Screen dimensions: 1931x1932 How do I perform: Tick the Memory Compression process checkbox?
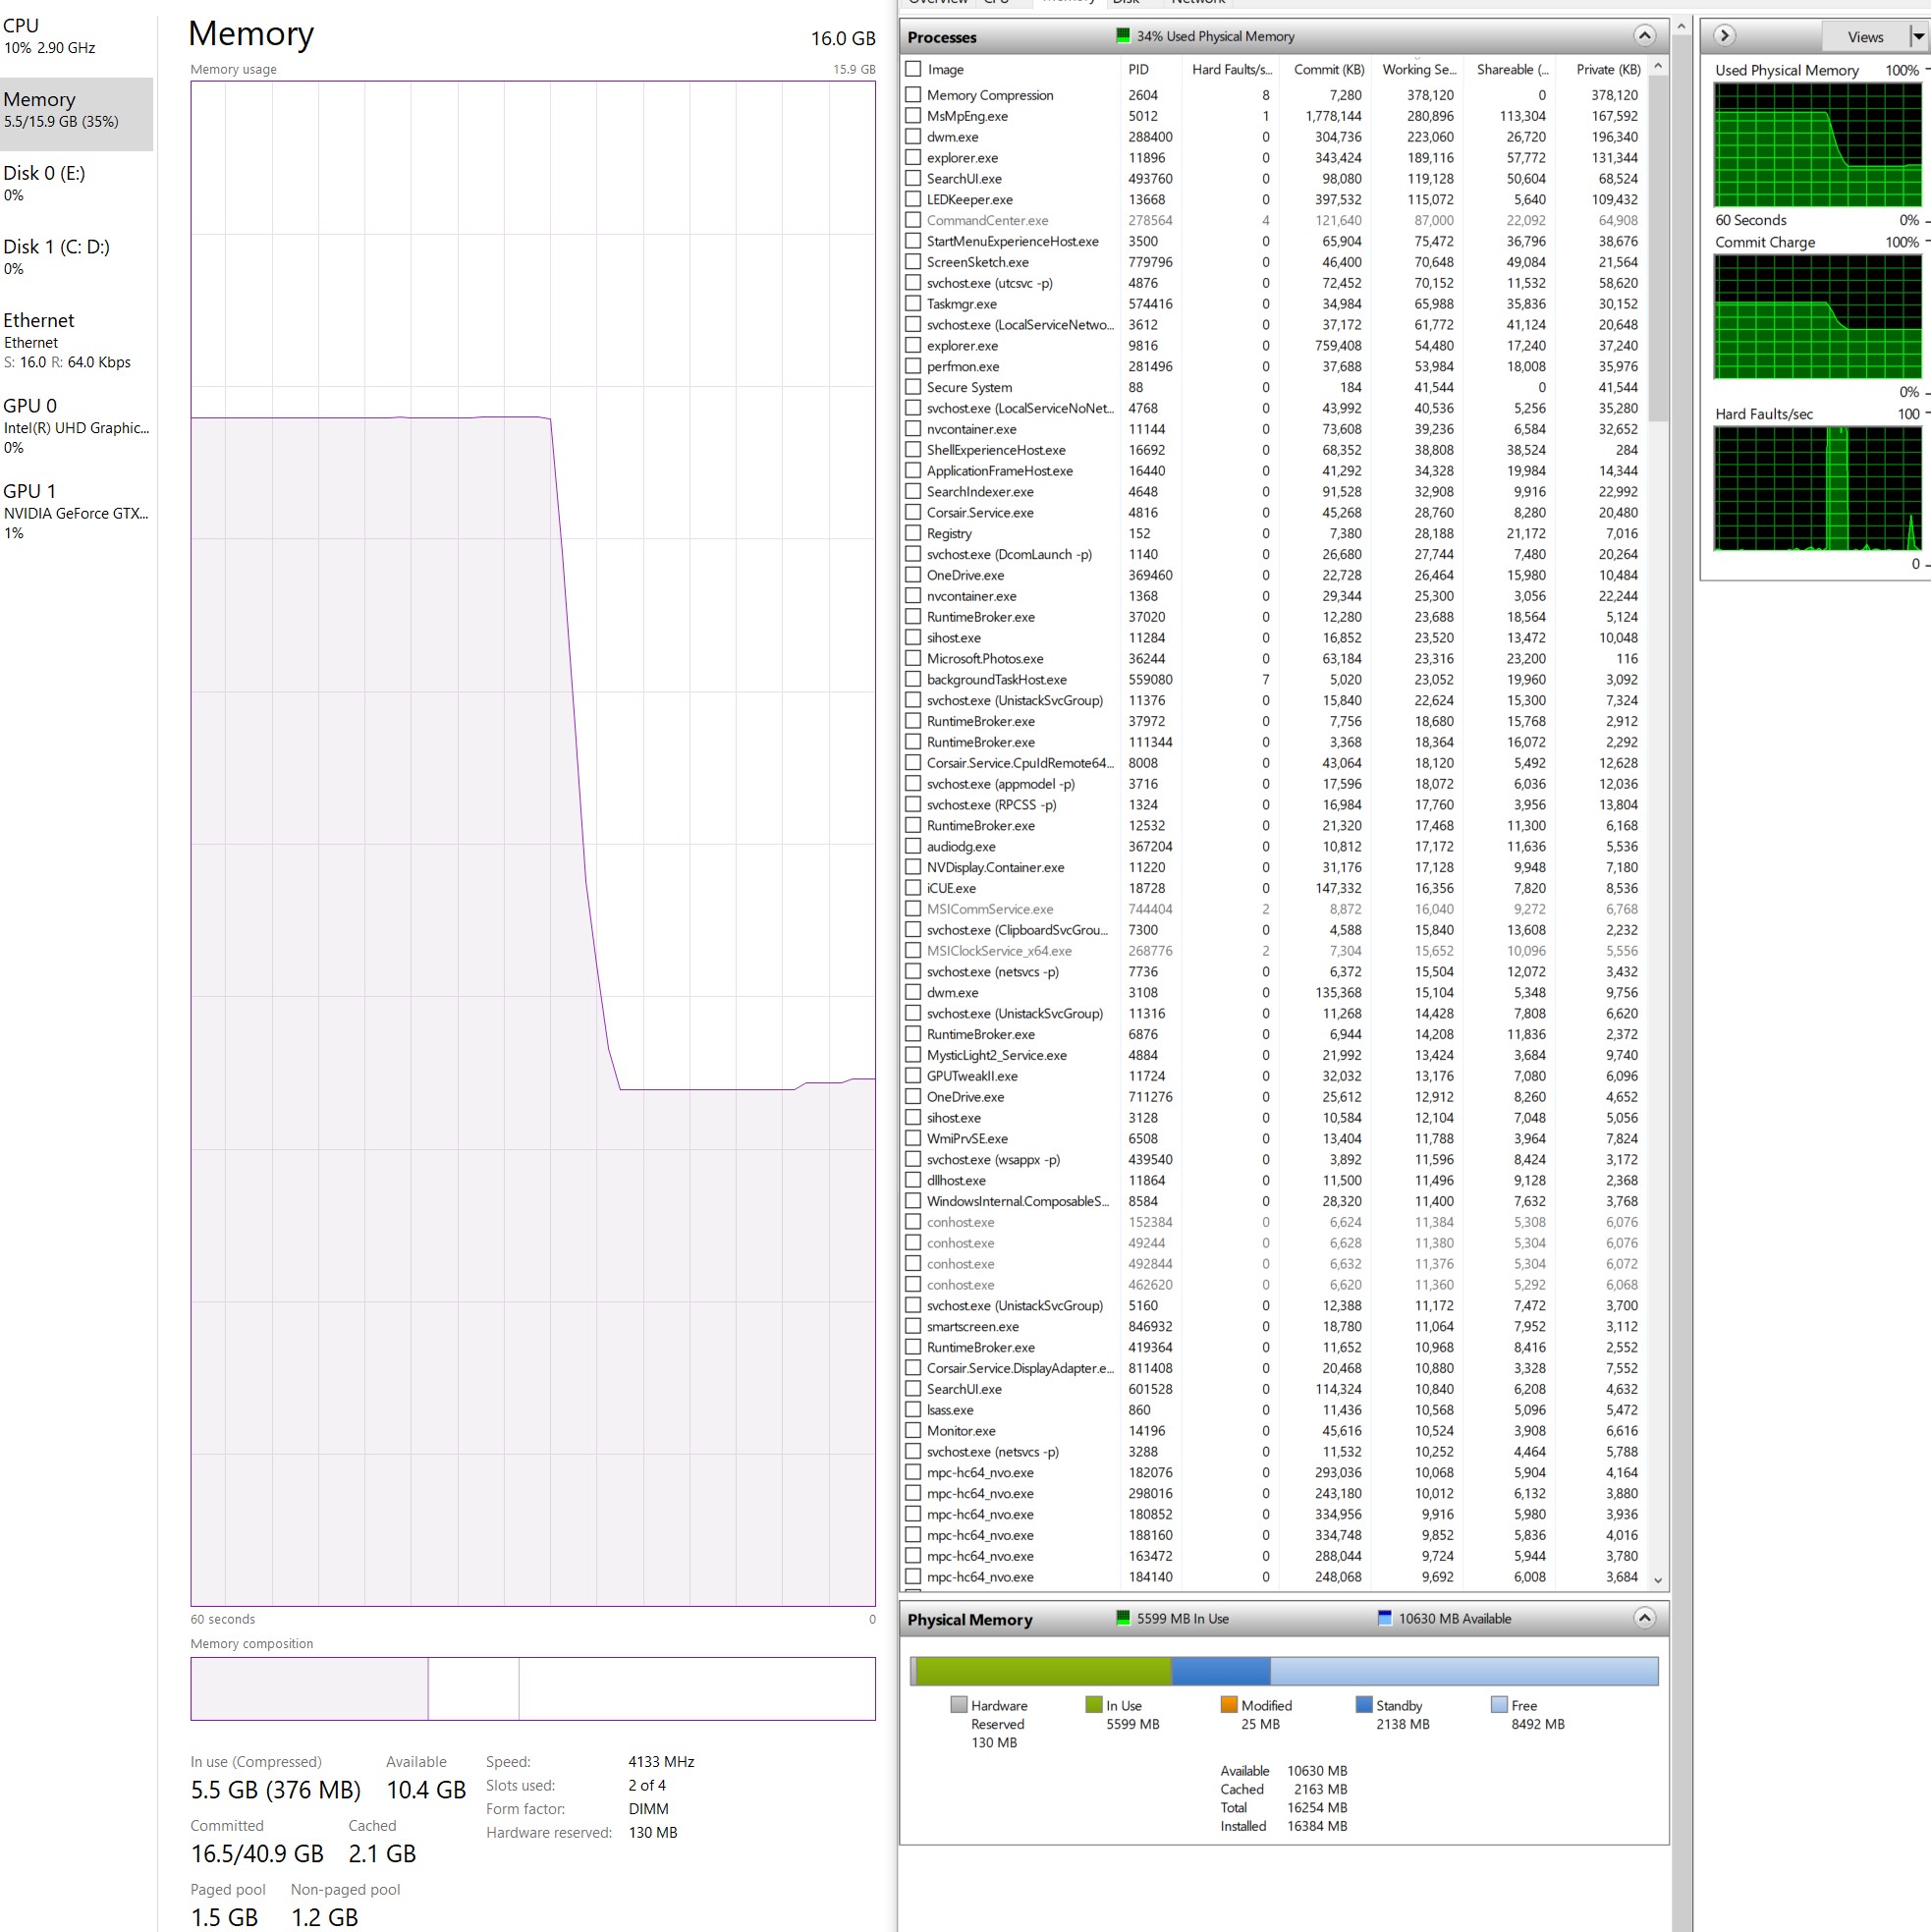coord(913,95)
